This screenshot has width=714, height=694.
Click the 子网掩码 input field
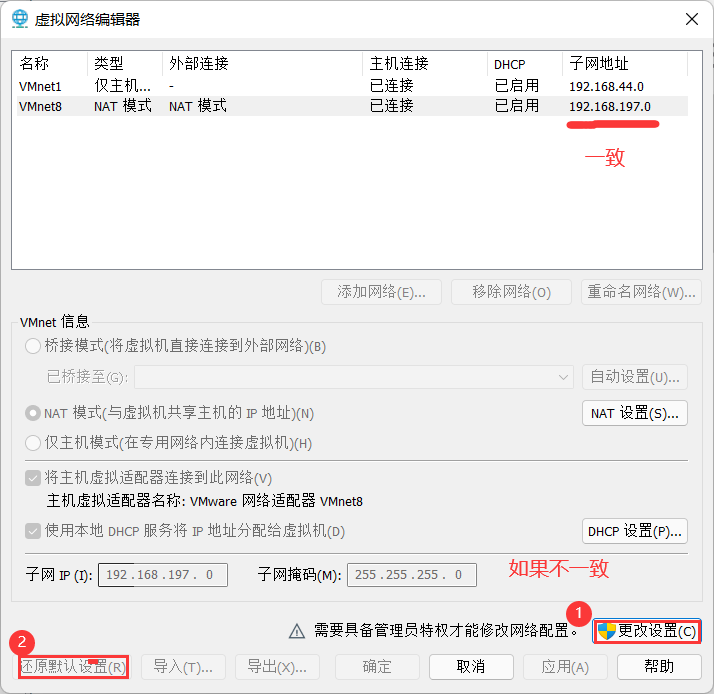pos(412,575)
